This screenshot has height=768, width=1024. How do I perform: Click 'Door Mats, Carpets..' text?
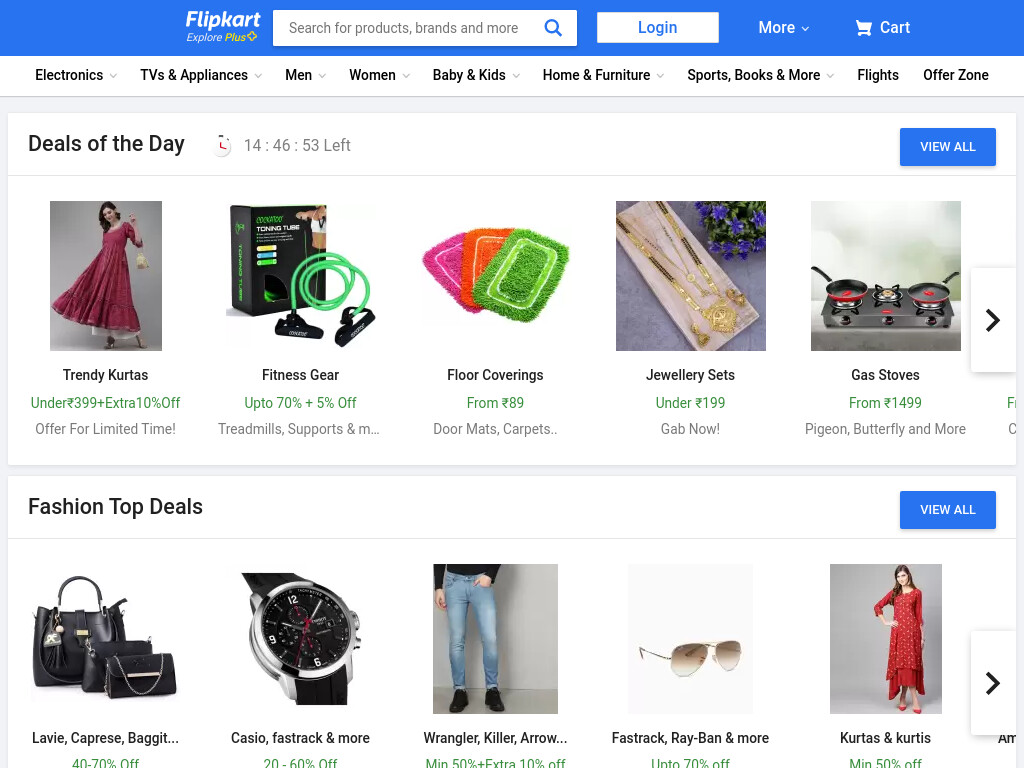495,429
